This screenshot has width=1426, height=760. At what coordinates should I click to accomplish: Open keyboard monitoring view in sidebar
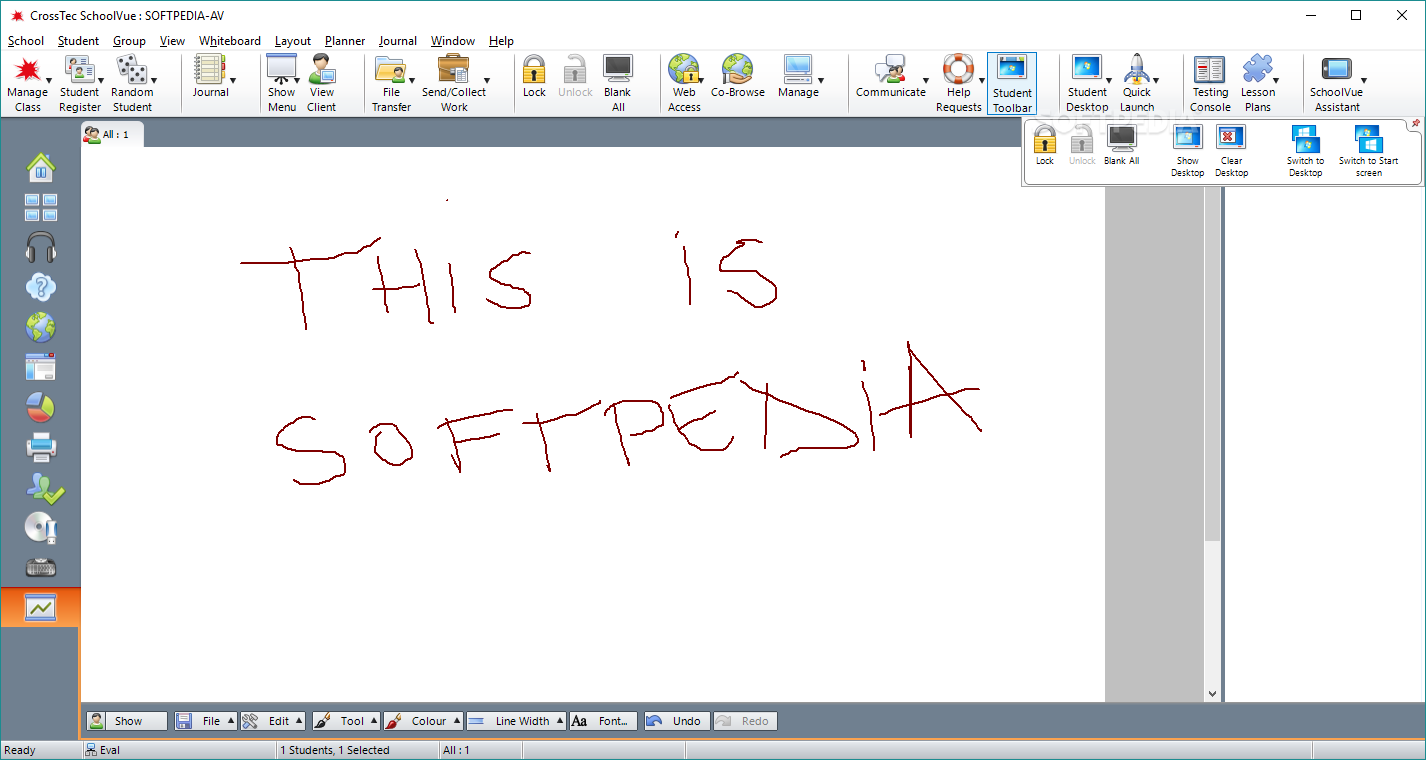coord(41,567)
